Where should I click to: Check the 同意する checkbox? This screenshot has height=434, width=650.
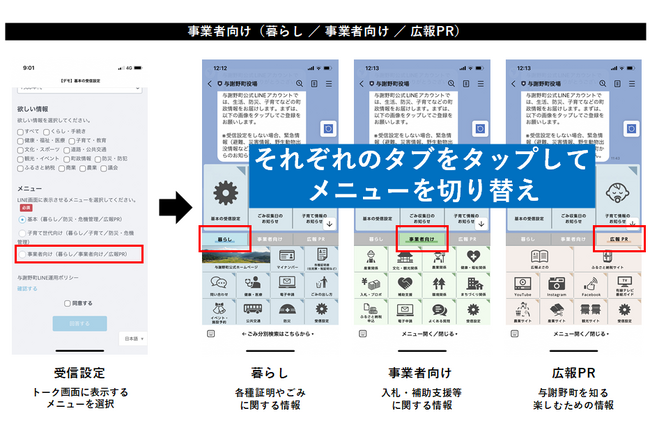67,303
